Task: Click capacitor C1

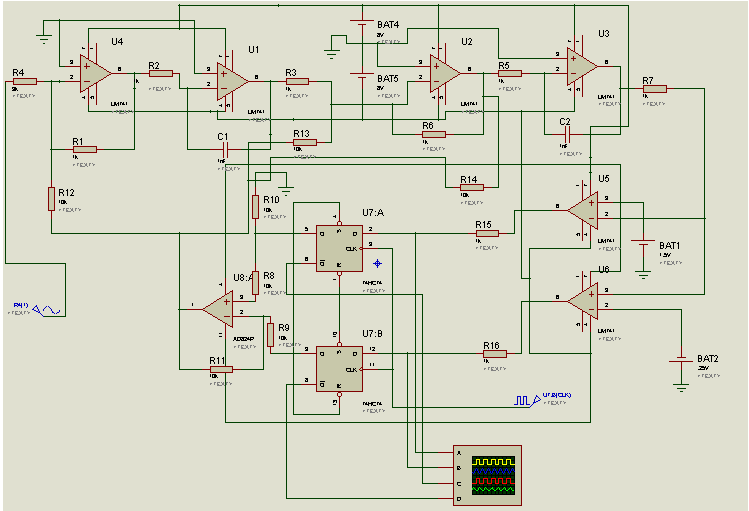Action: (225, 148)
